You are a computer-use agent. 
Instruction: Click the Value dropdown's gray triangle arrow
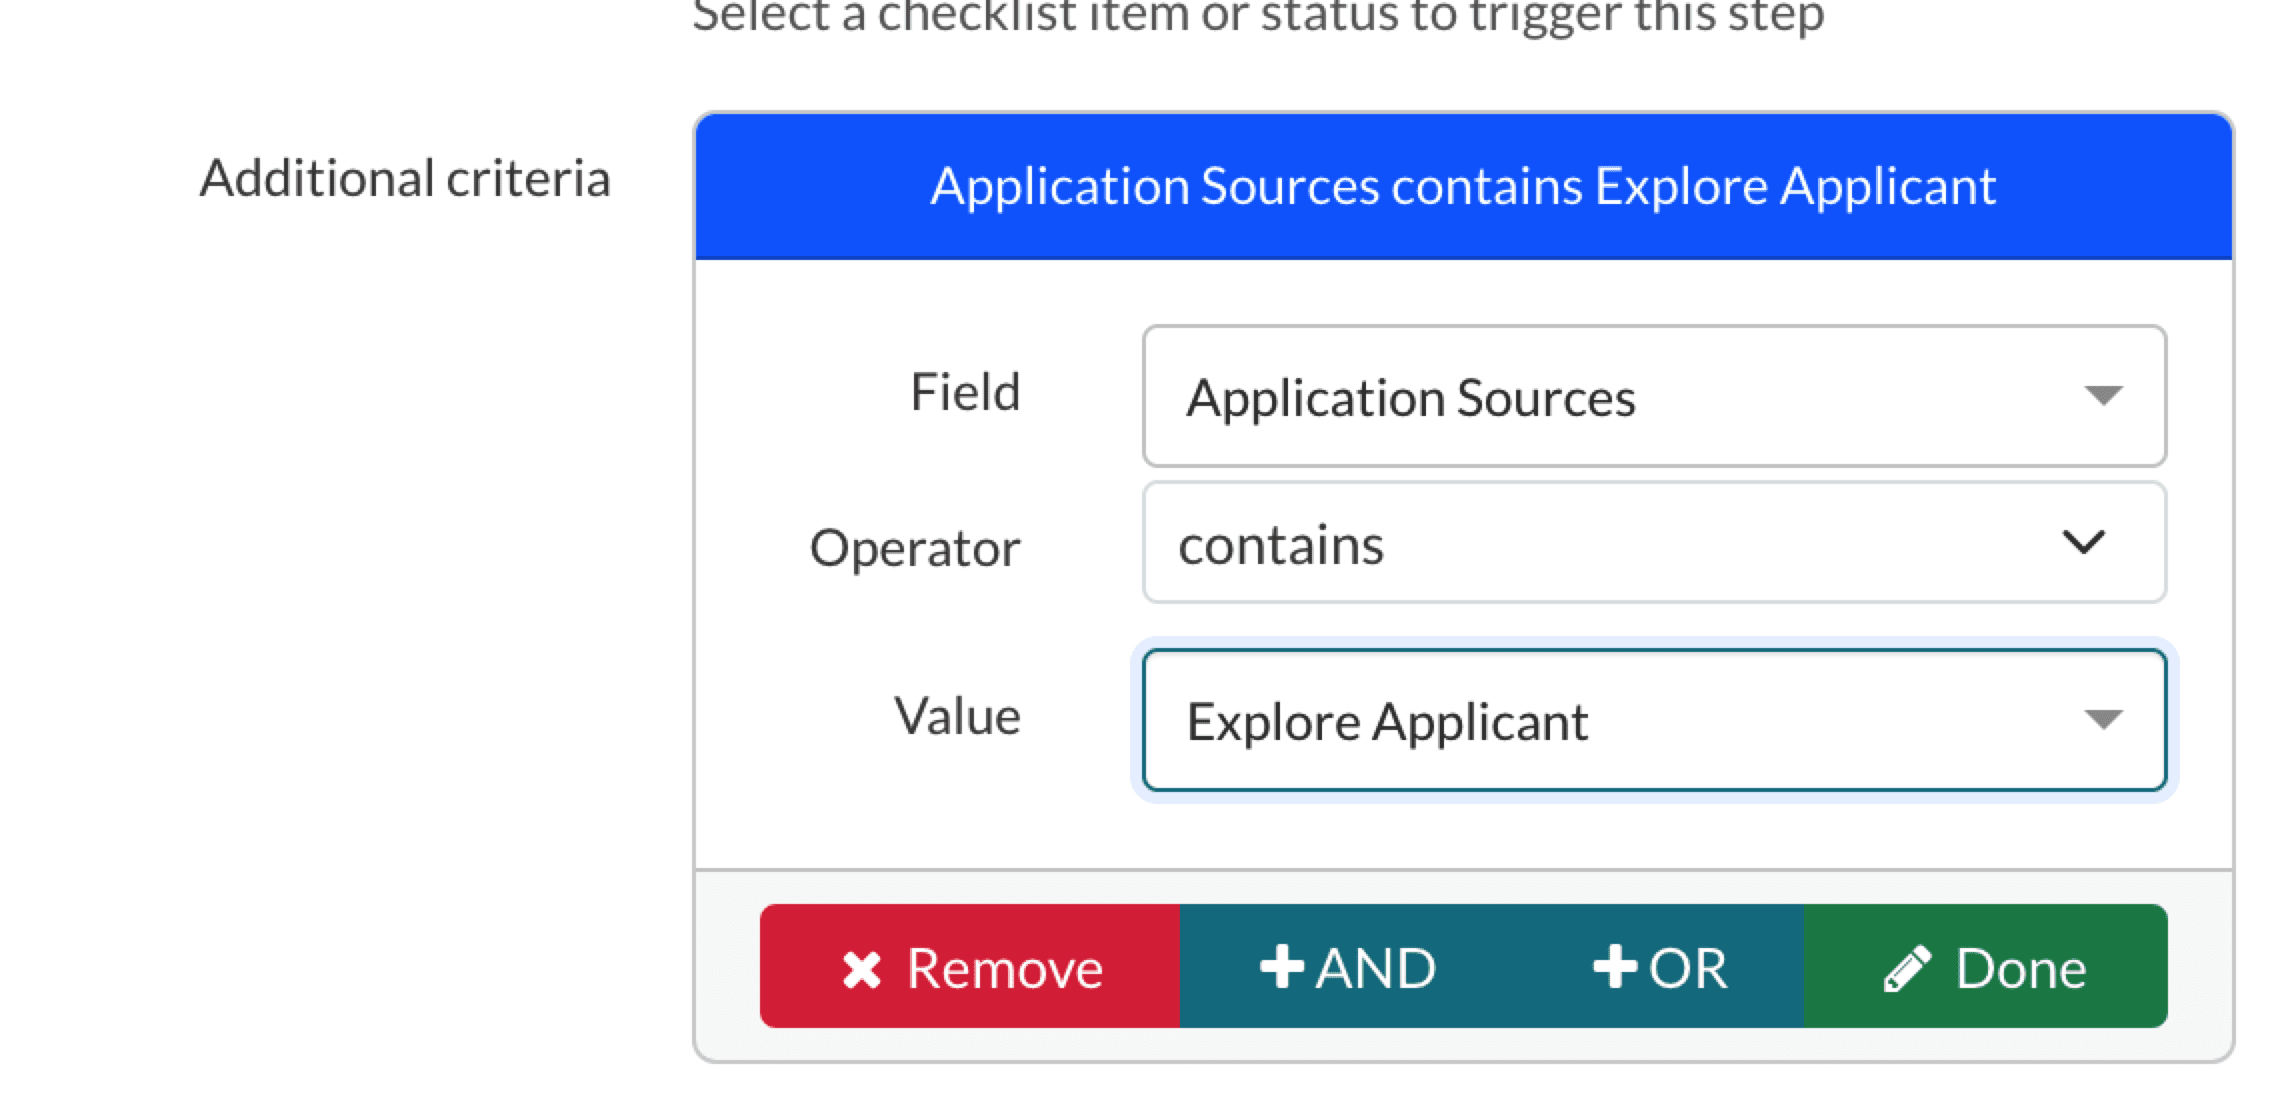tap(2103, 720)
